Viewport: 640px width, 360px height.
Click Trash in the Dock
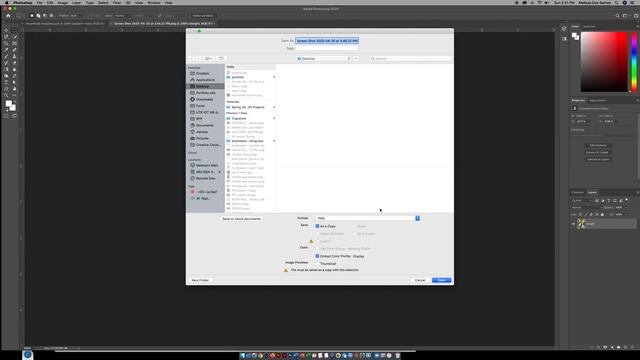click(398, 356)
